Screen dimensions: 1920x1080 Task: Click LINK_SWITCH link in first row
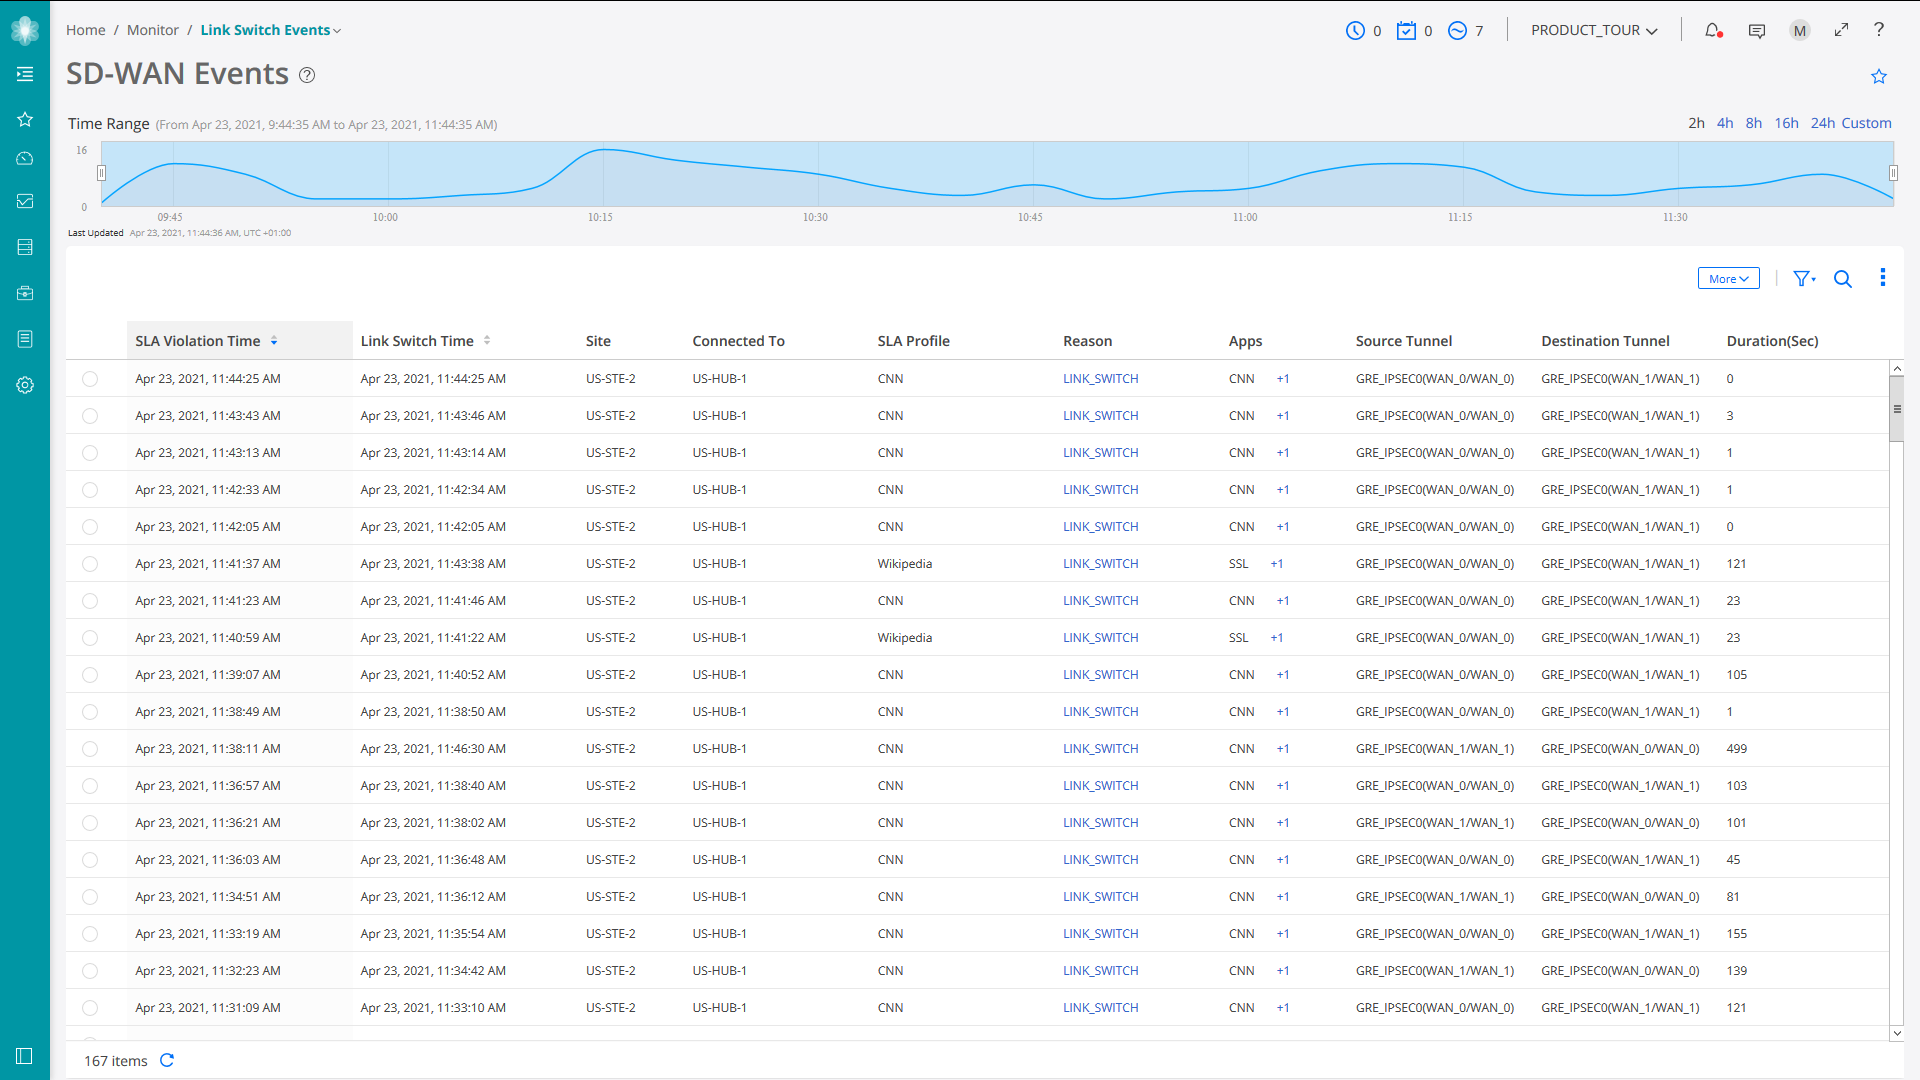[x=1100, y=379]
